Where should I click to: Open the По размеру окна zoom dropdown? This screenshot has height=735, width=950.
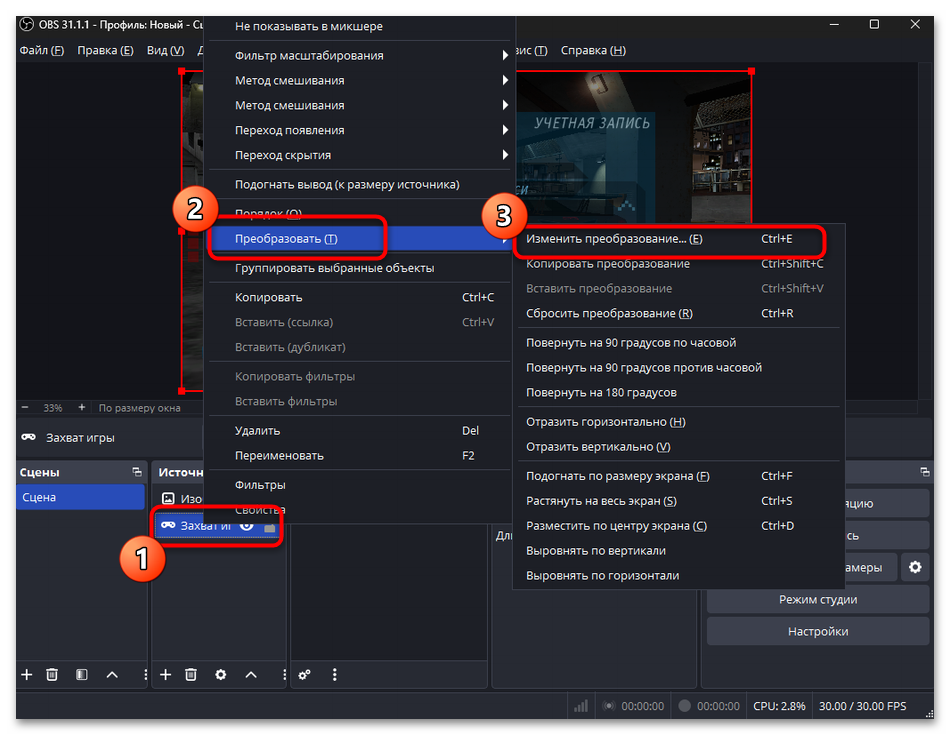(x=138, y=407)
